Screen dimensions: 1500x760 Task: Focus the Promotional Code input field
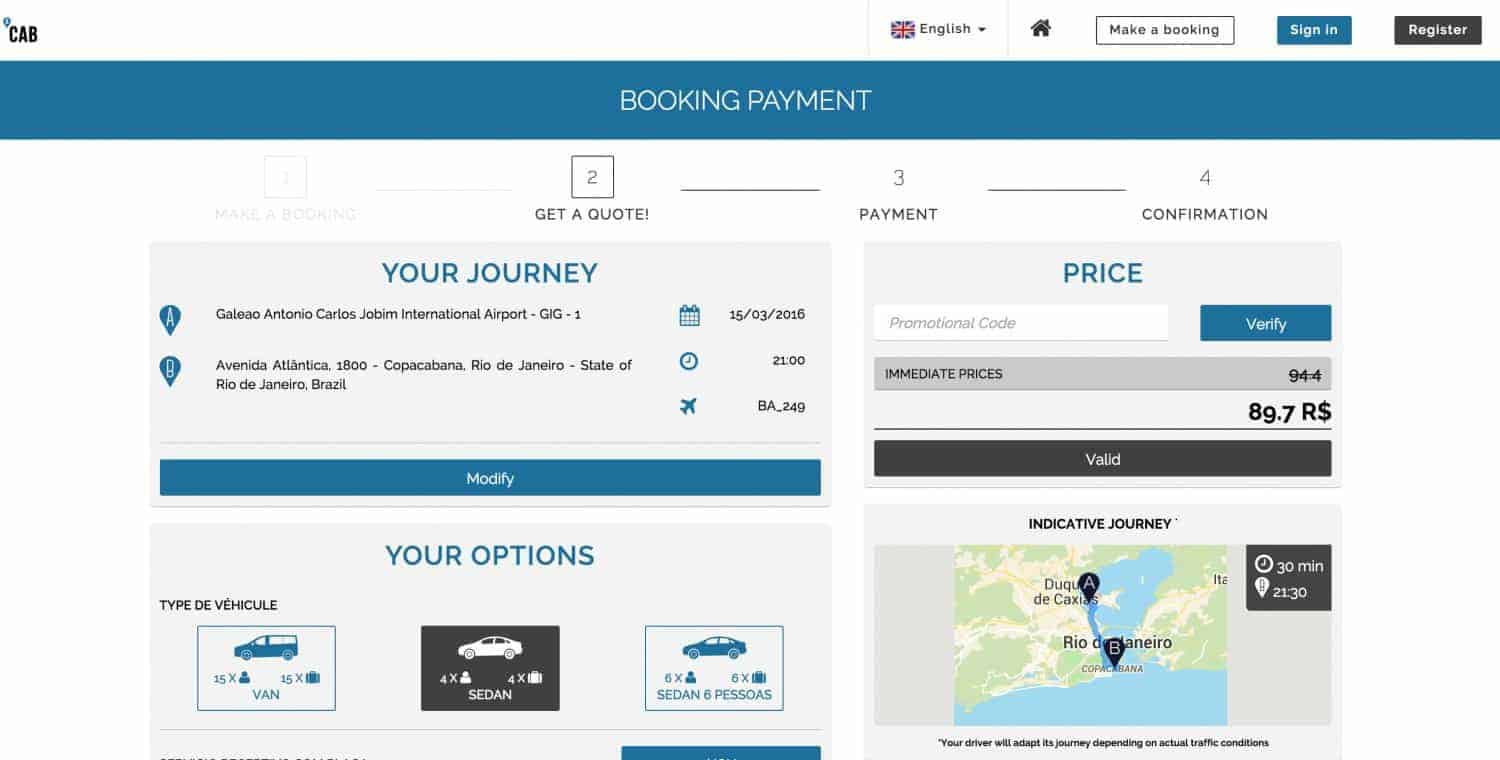(1021, 323)
